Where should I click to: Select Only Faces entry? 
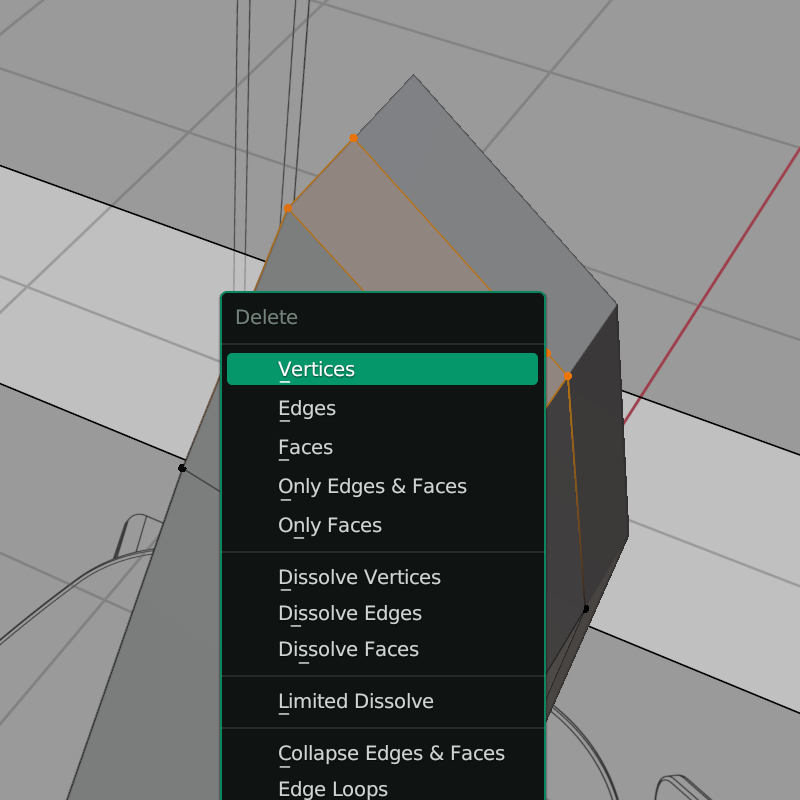(x=382, y=525)
